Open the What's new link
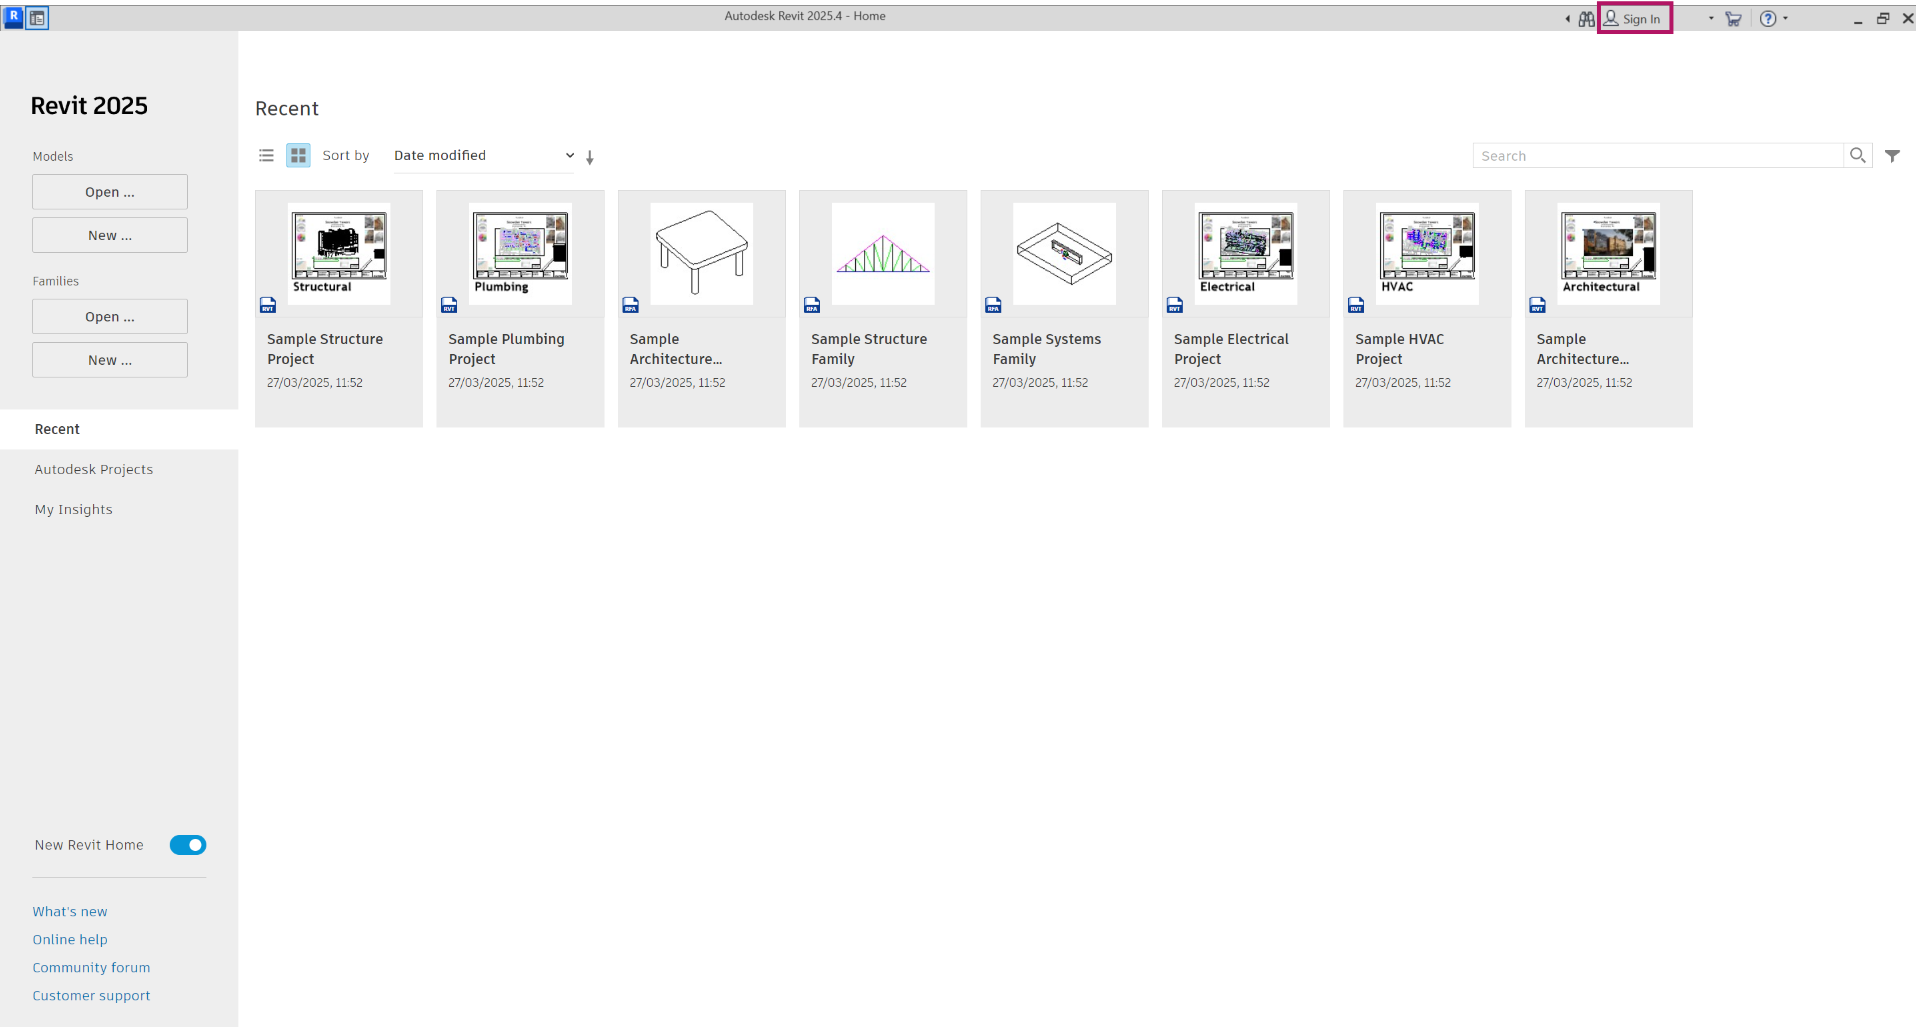The width and height of the screenshot is (1916, 1027). click(70, 912)
